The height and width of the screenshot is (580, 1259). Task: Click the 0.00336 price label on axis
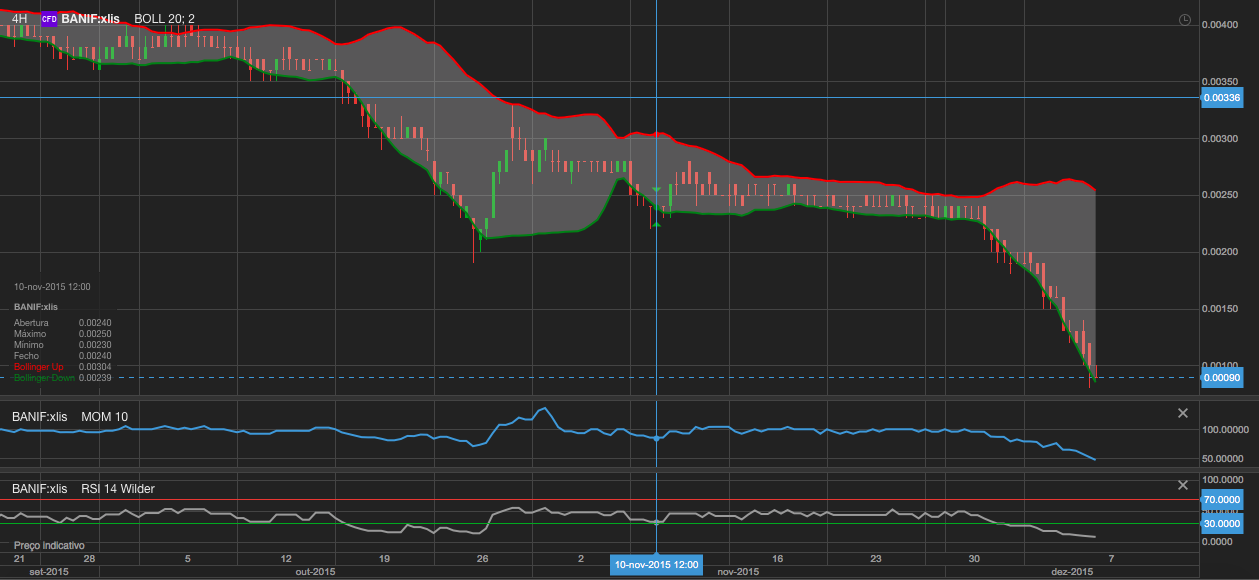pos(1221,98)
